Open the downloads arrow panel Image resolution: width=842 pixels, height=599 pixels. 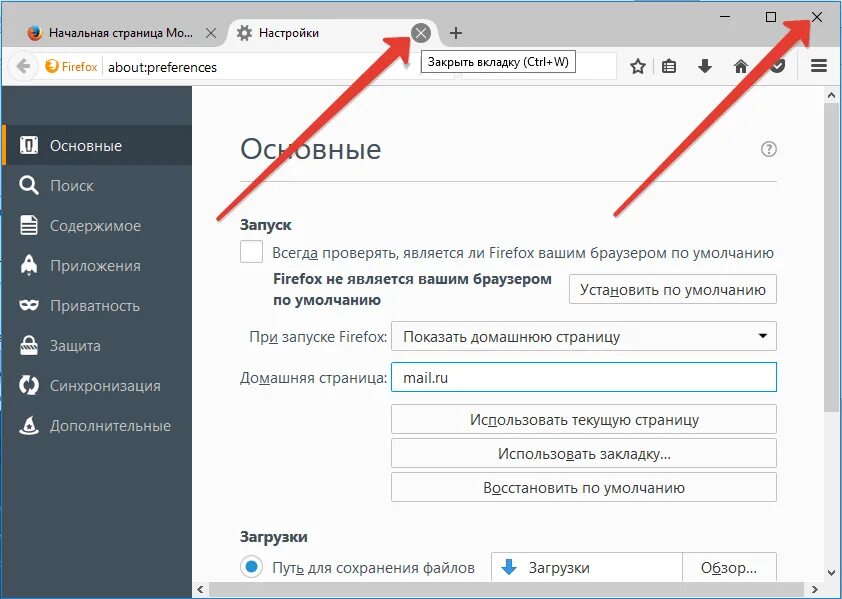pyautogui.click(x=705, y=67)
